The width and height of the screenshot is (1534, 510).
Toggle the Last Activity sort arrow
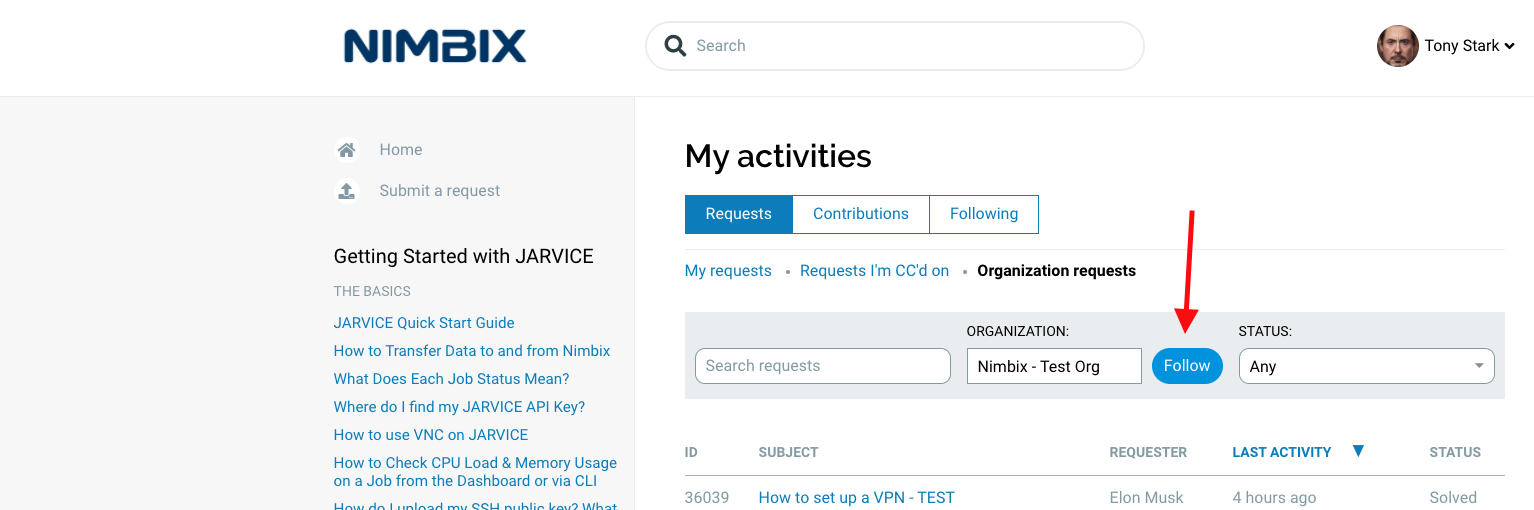click(1358, 451)
